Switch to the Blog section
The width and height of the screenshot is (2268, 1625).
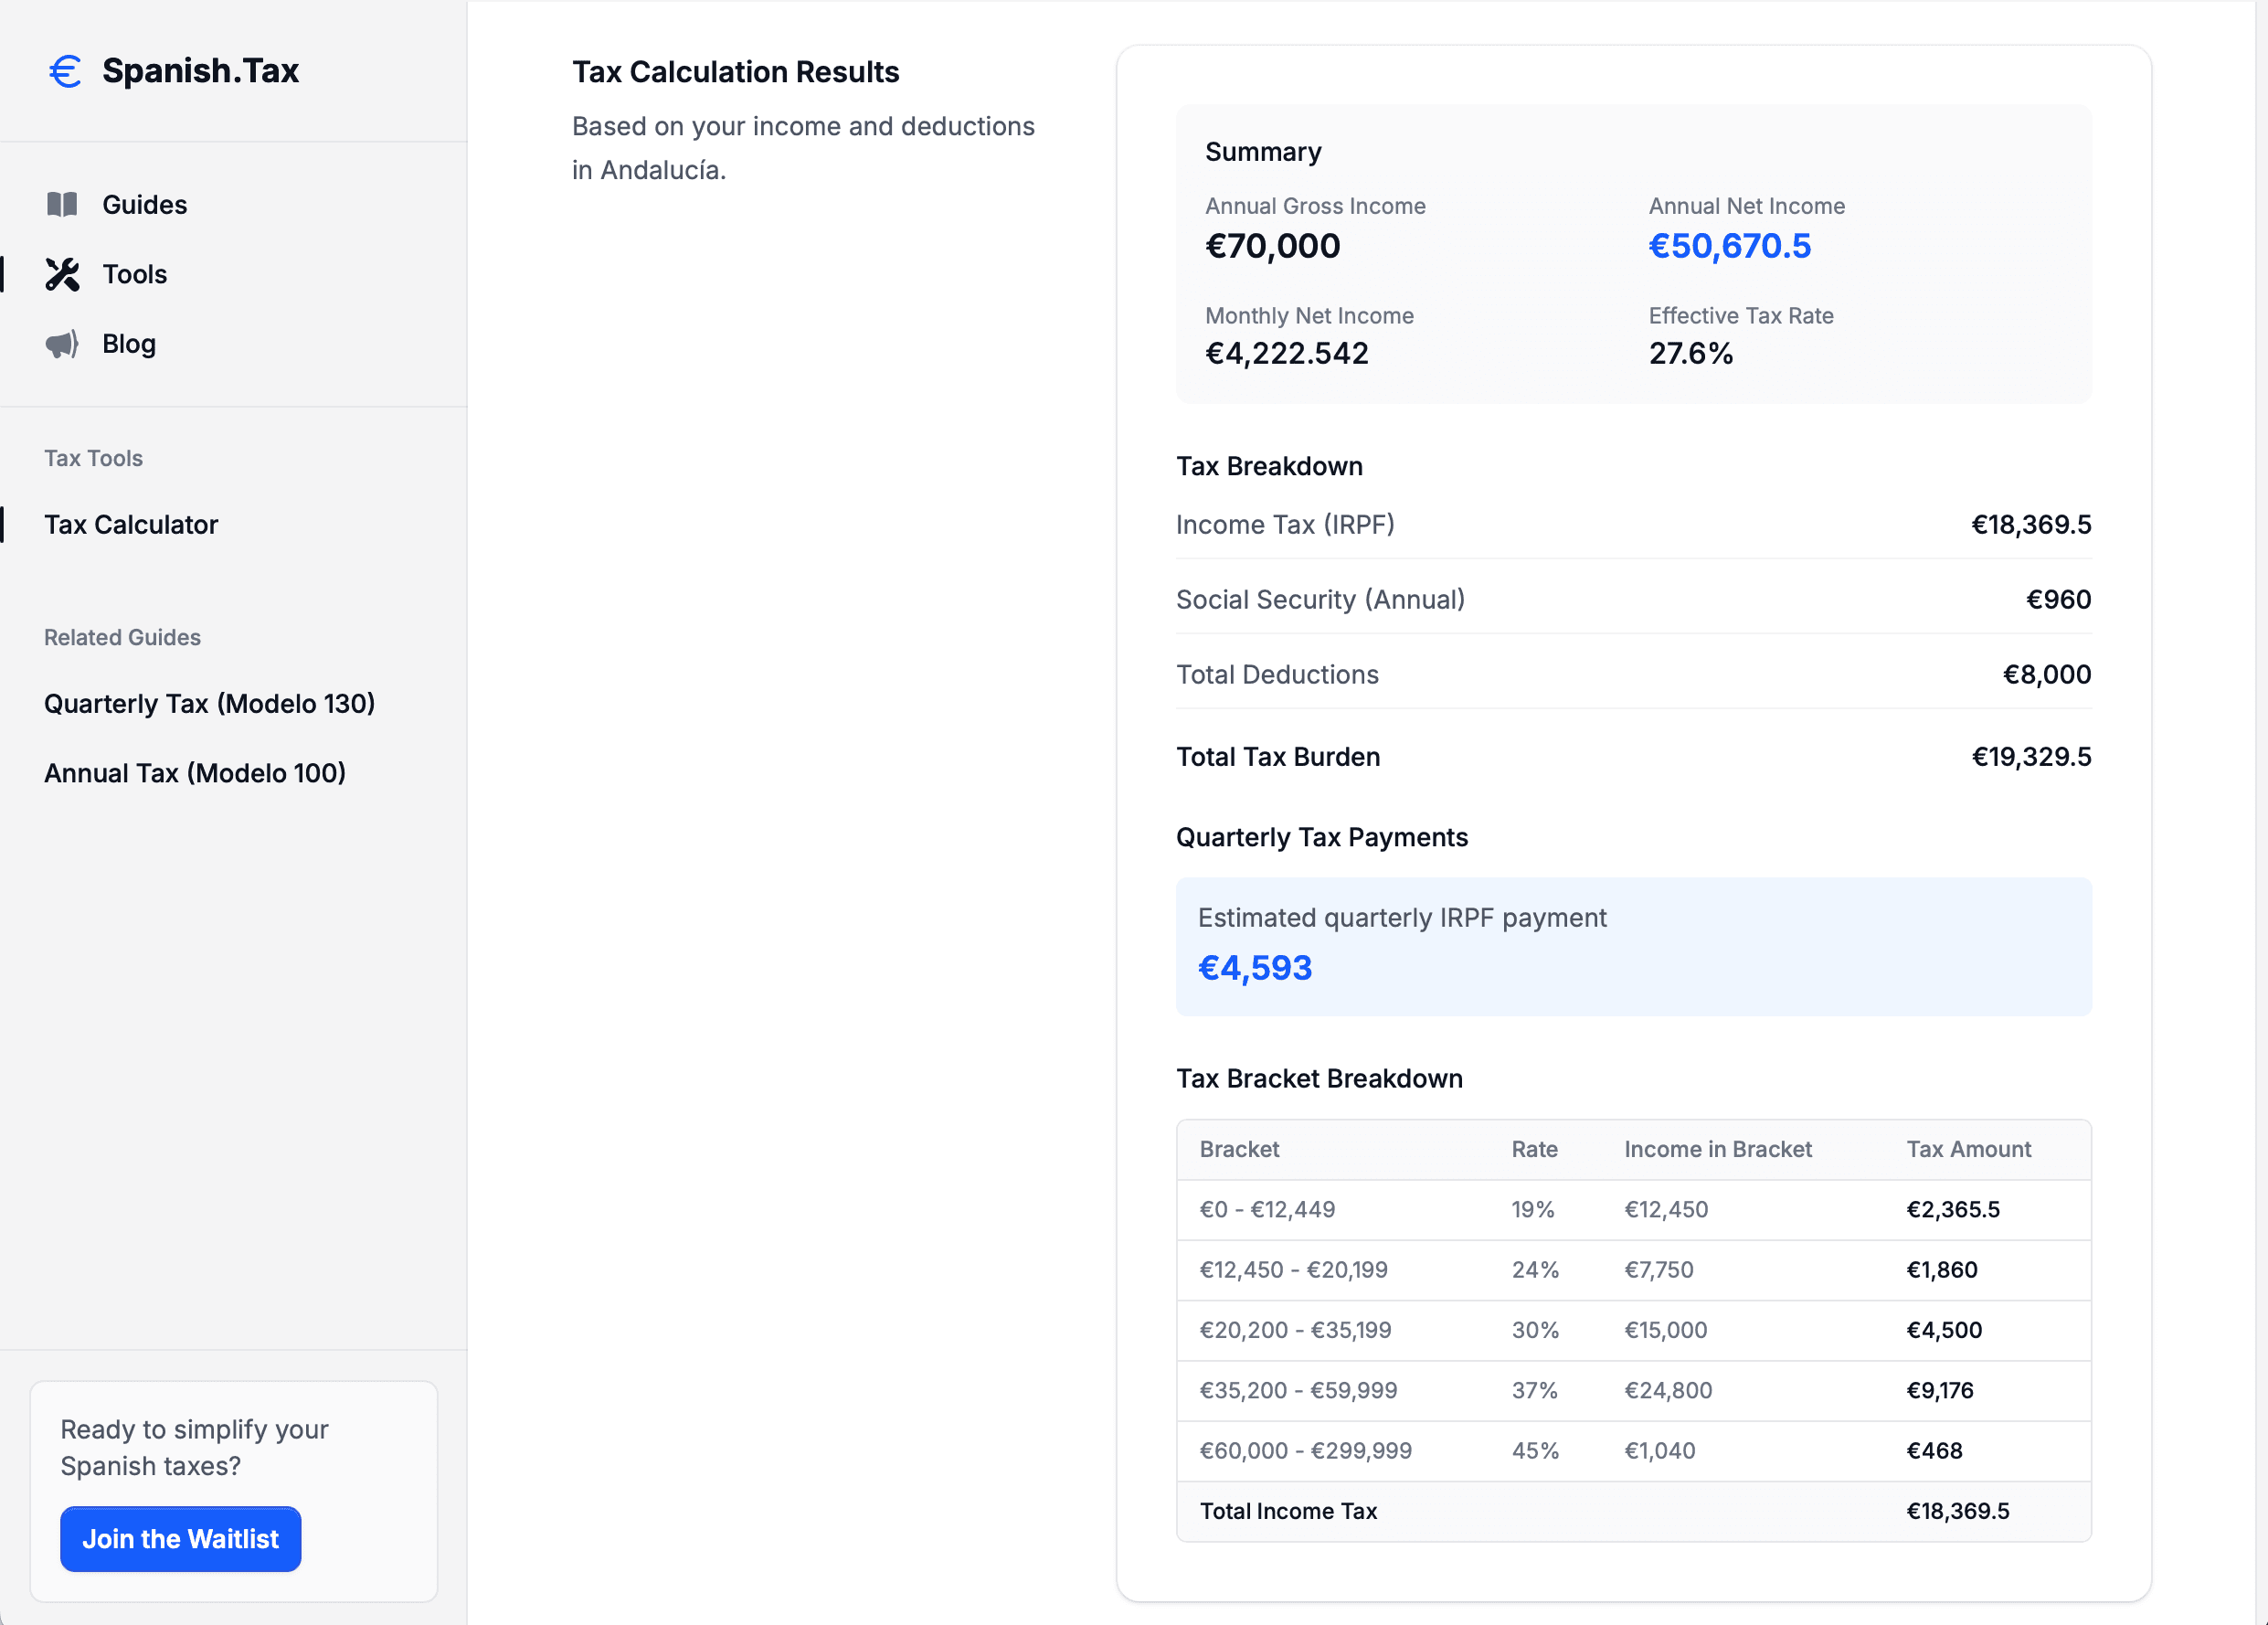128,344
